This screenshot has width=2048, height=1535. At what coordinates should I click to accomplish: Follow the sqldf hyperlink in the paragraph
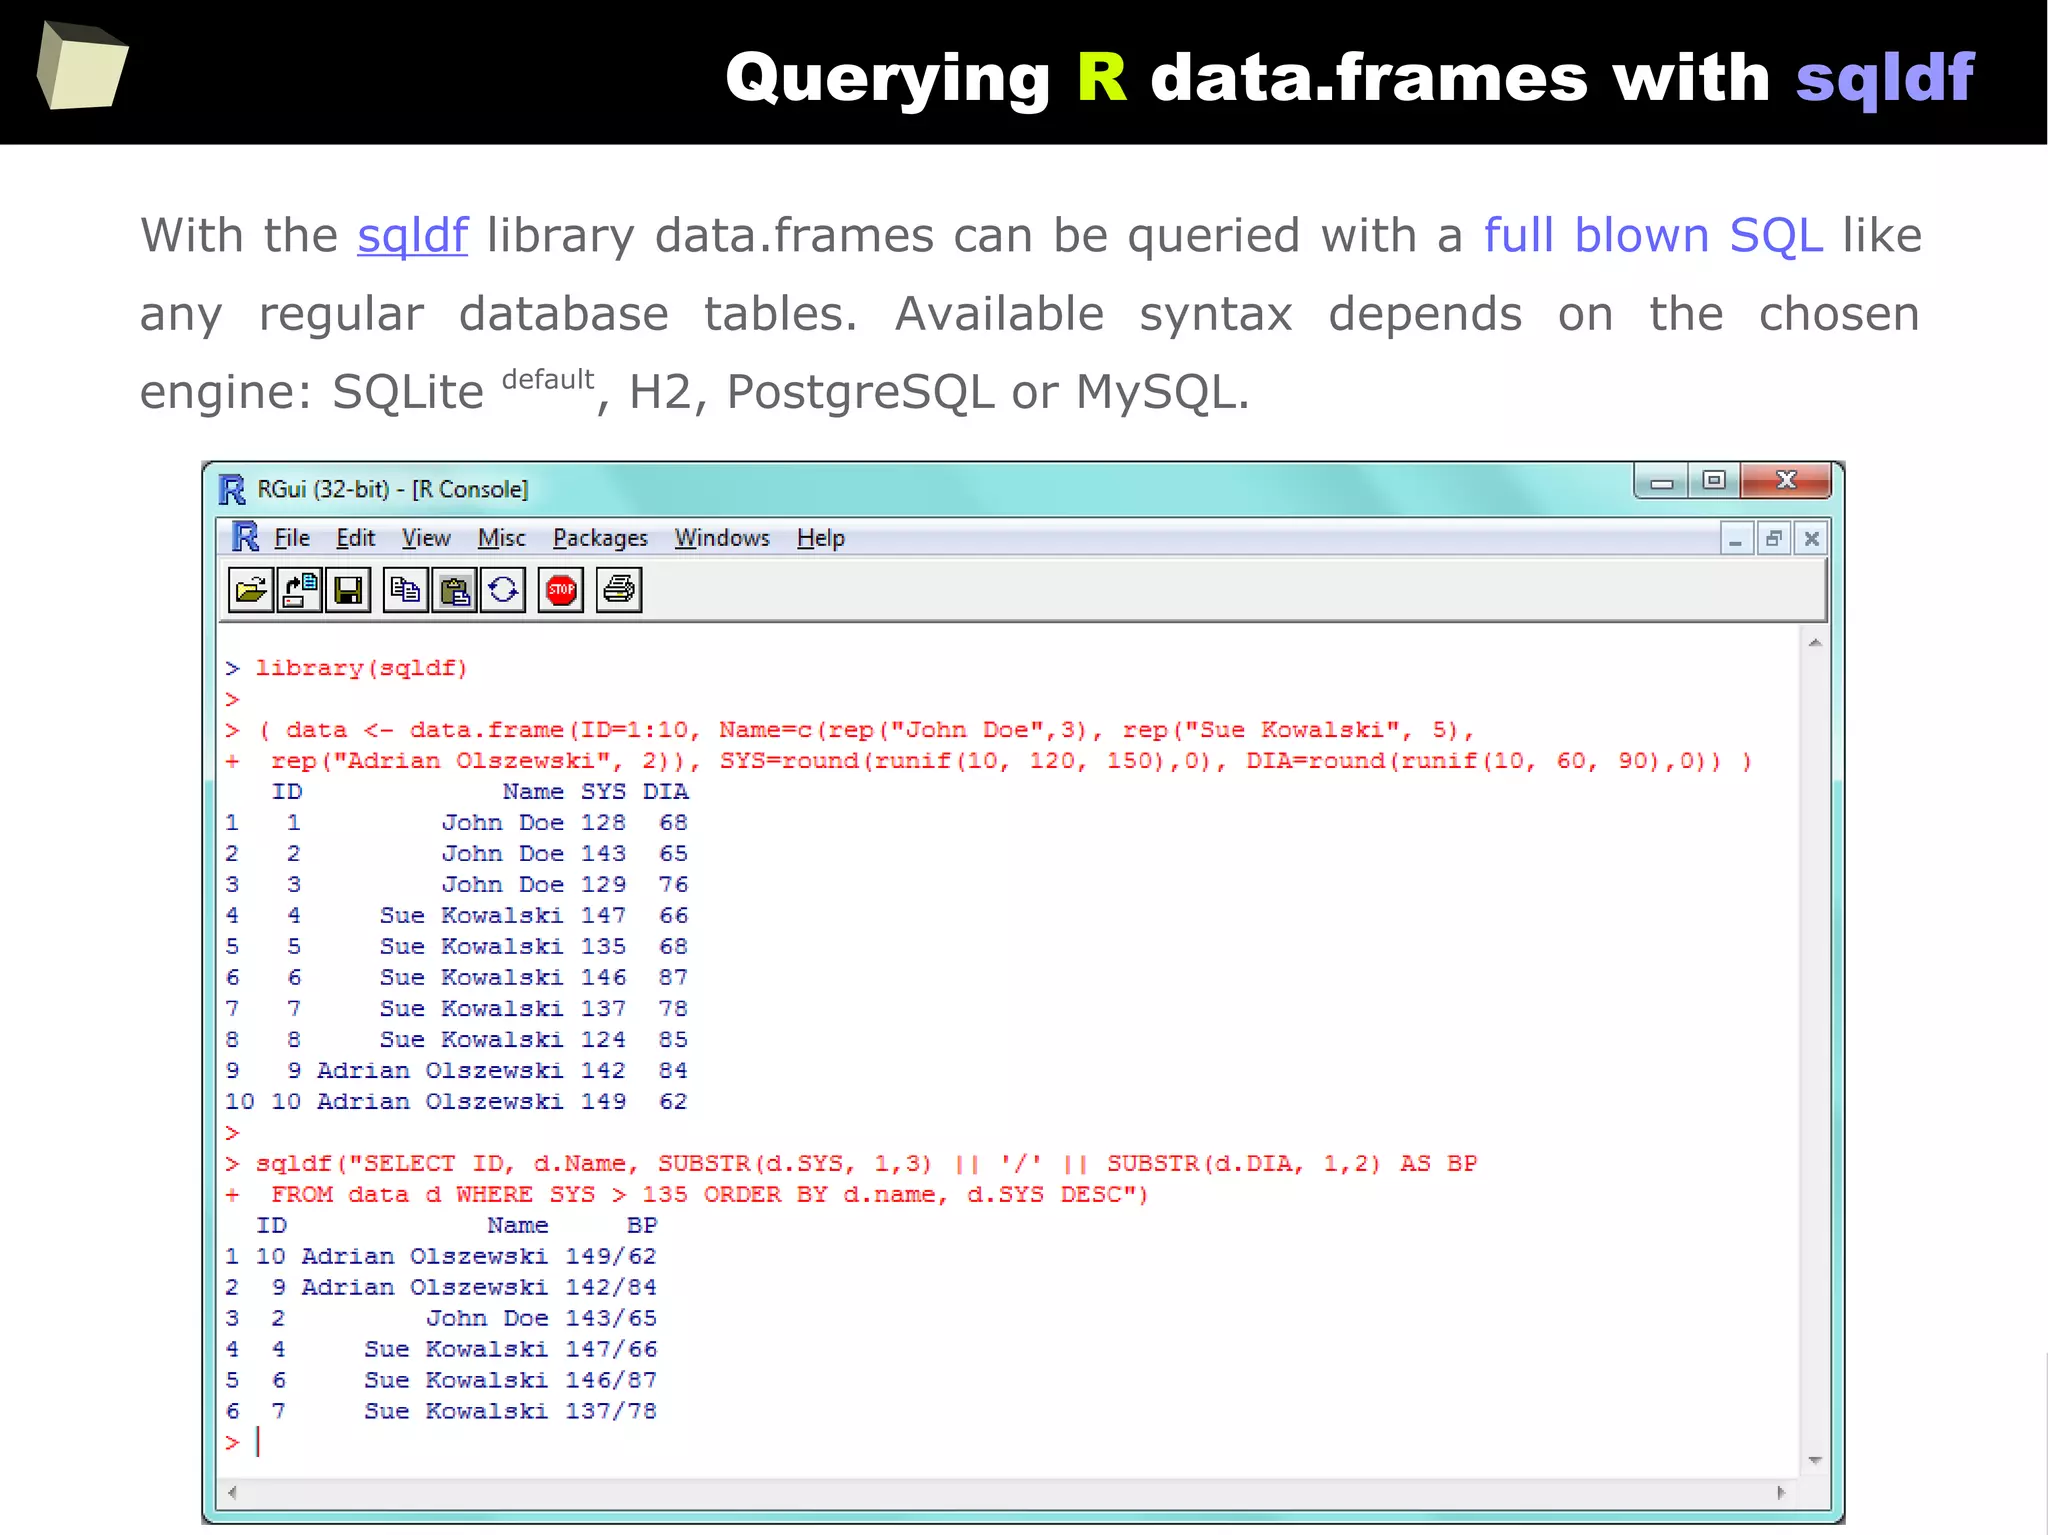click(x=412, y=236)
